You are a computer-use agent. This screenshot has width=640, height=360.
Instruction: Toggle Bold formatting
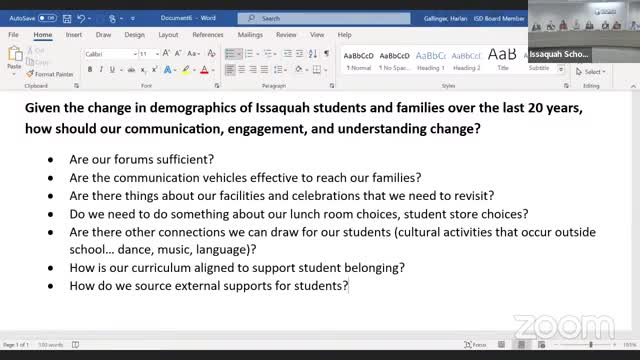(90, 70)
